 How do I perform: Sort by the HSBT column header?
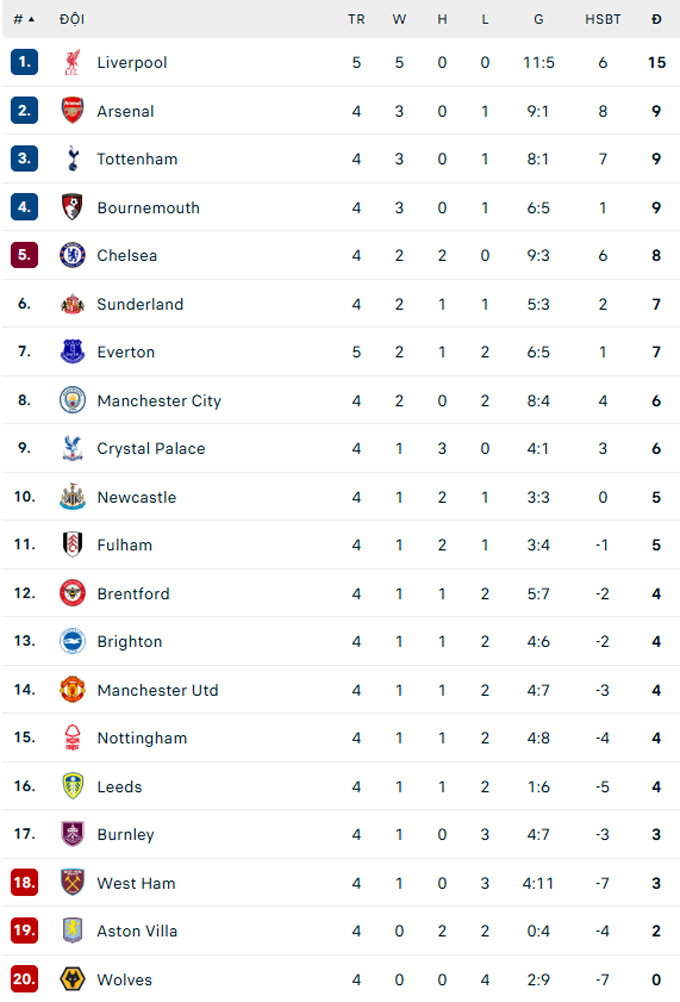pos(602,19)
